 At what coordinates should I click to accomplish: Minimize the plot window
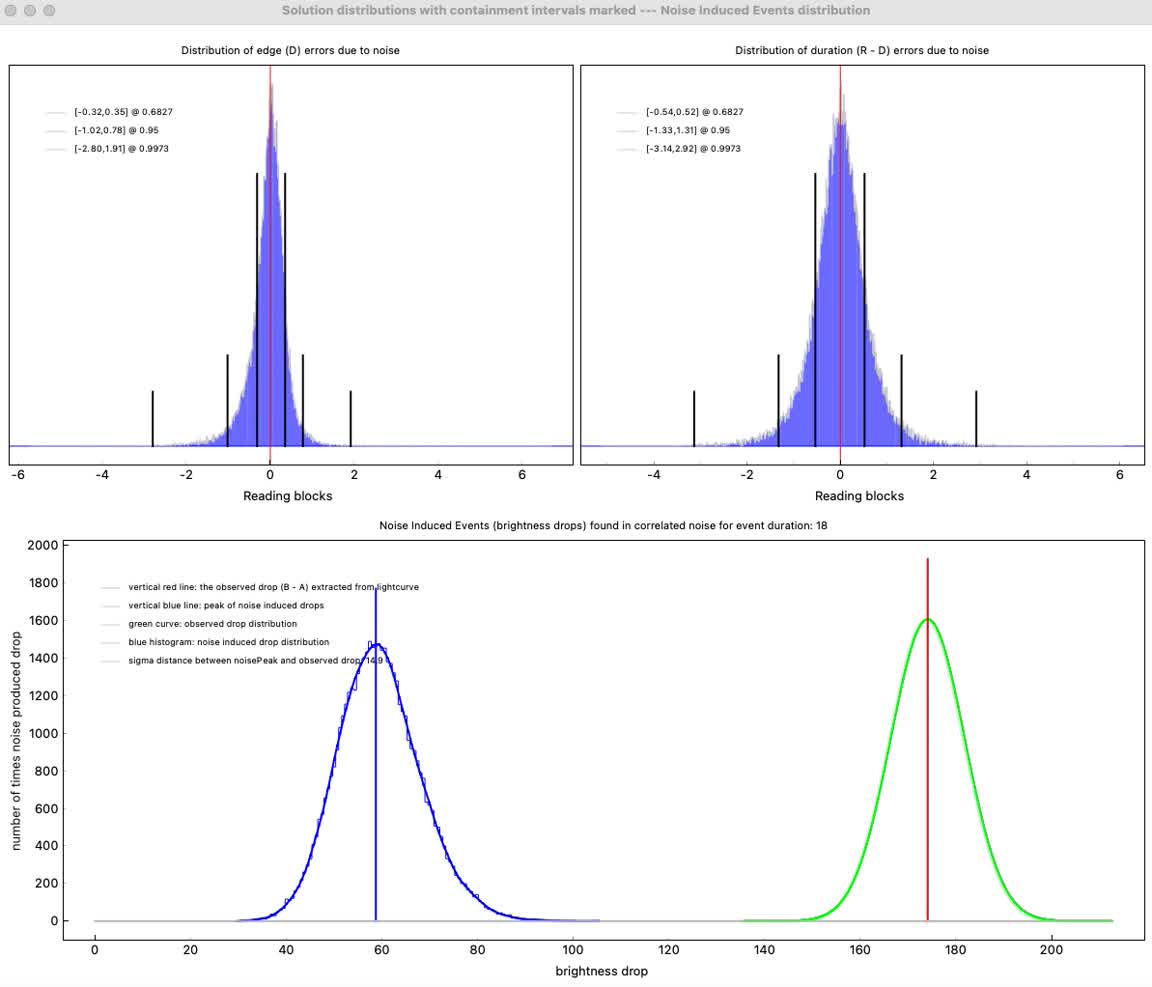pos(29,11)
